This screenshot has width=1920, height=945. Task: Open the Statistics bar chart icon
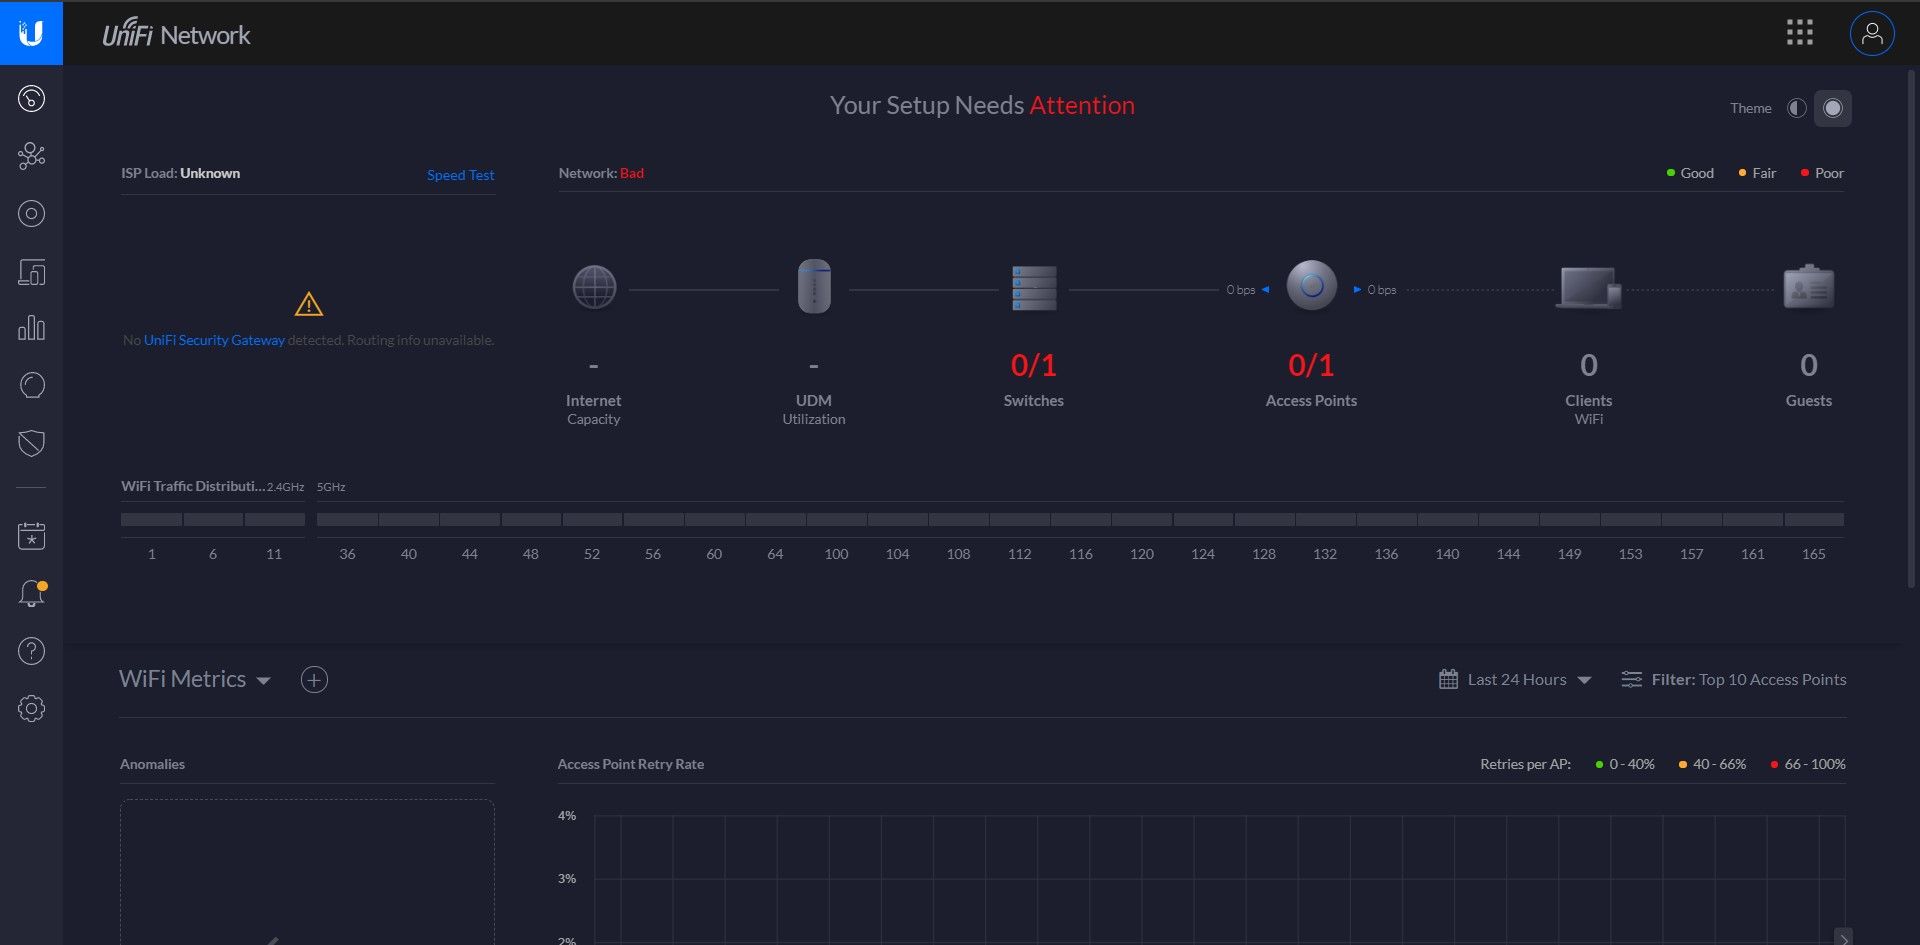[31, 328]
